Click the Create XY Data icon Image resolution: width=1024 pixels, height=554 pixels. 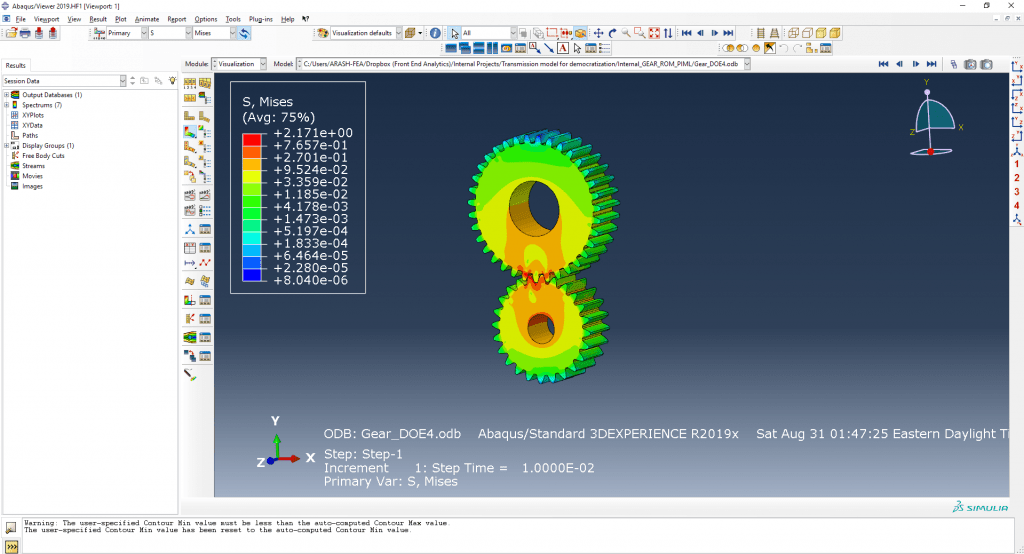(x=189, y=248)
